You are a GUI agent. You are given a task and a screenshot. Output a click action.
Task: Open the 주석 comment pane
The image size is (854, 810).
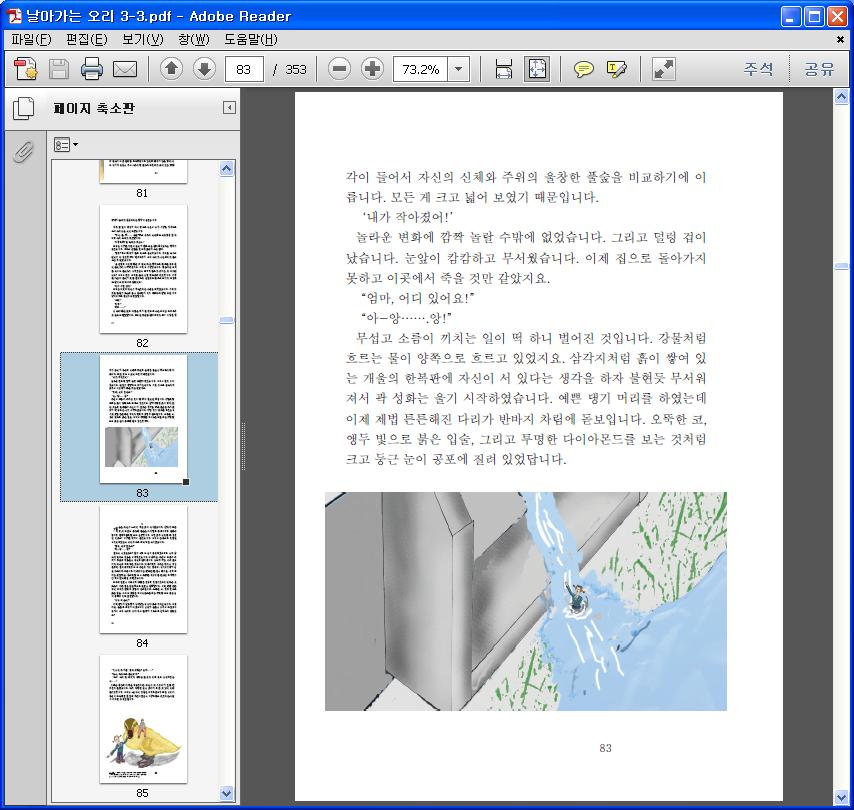[758, 69]
